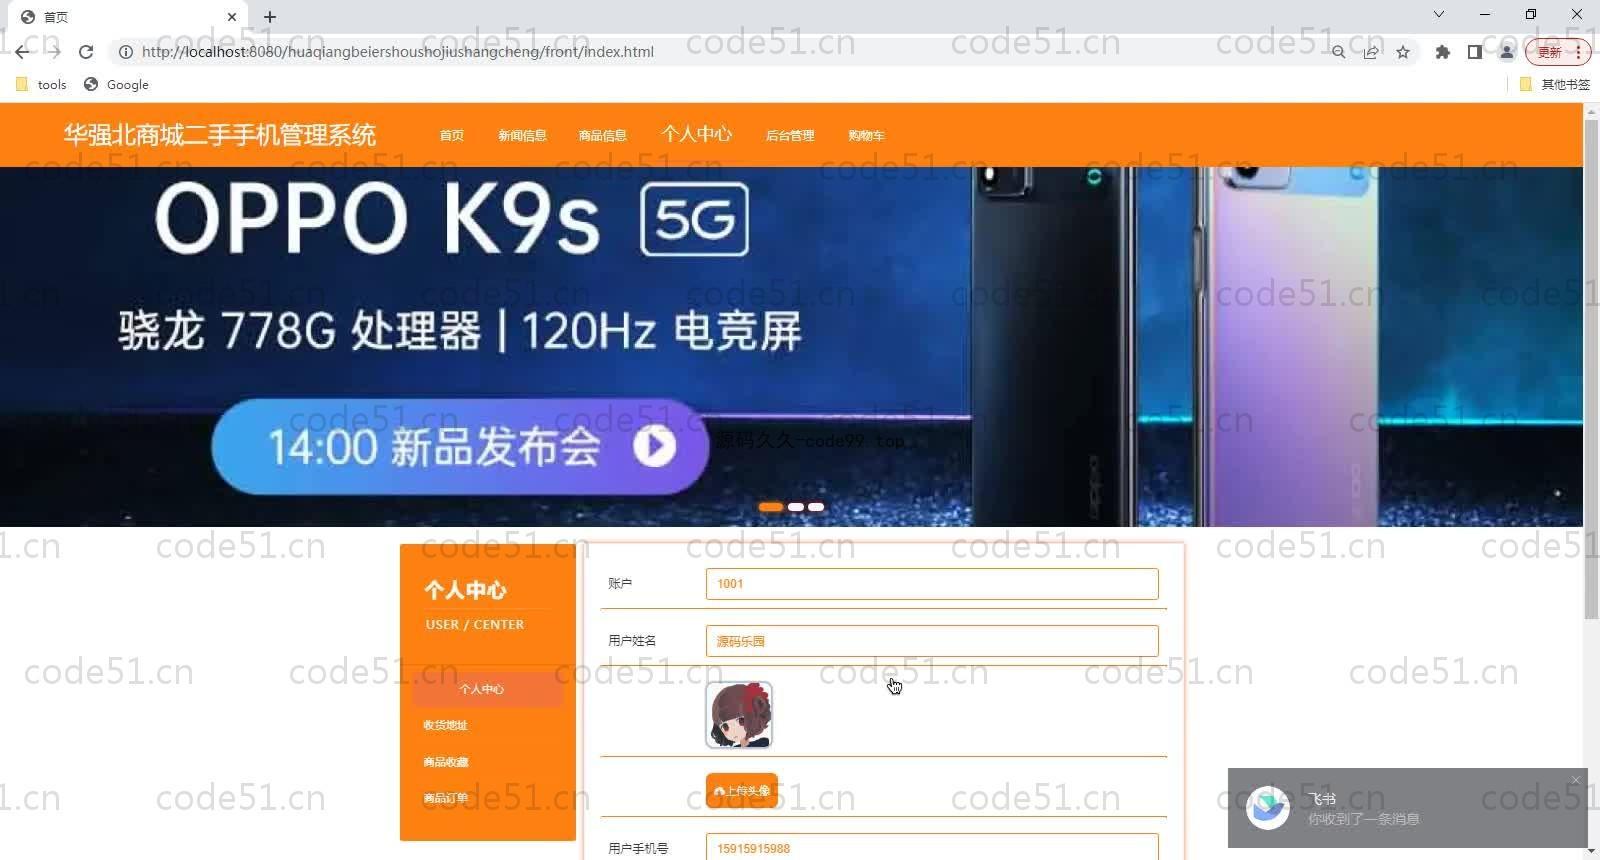Click the 用户手机号 input field
This screenshot has height=860, width=1600.
[932, 847]
